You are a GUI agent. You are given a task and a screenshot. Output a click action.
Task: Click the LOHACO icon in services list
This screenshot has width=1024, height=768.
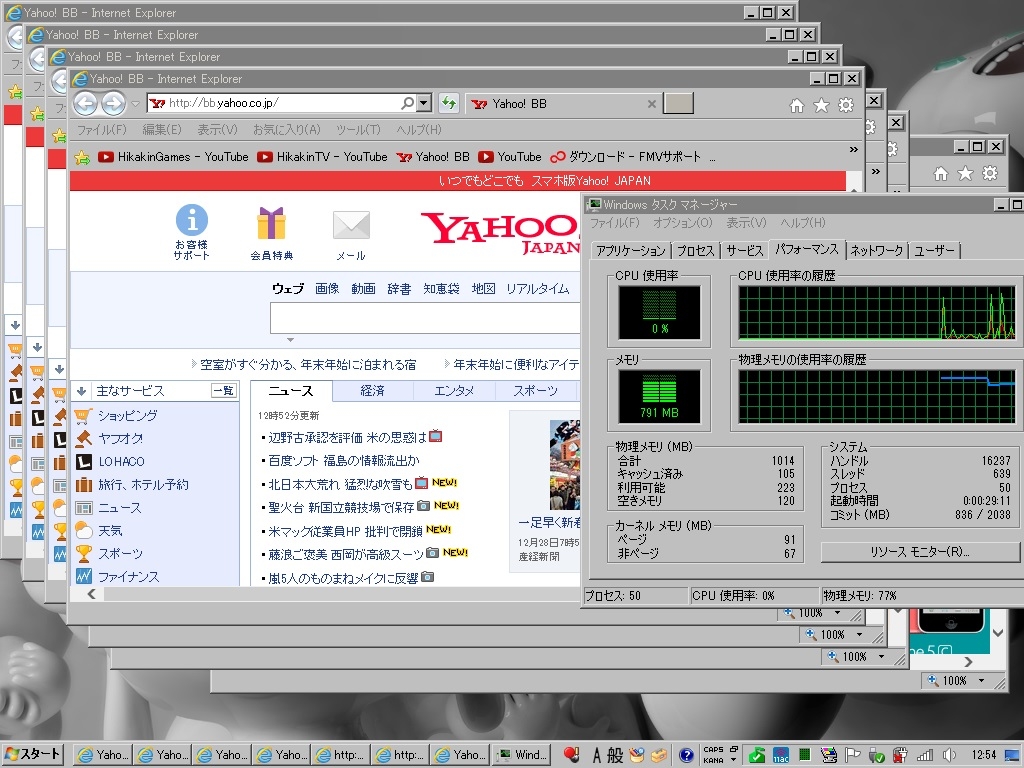(x=84, y=462)
